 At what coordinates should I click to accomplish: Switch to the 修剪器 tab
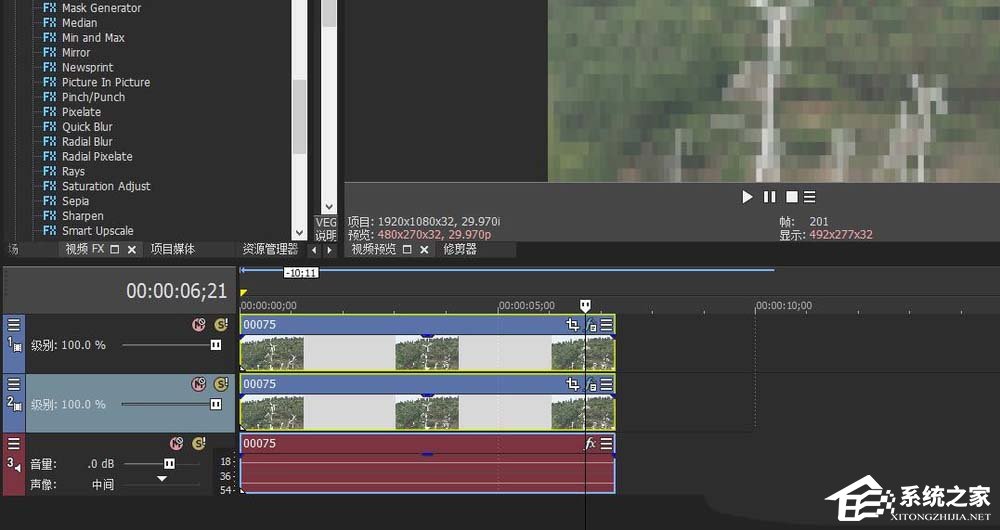click(x=460, y=249)
